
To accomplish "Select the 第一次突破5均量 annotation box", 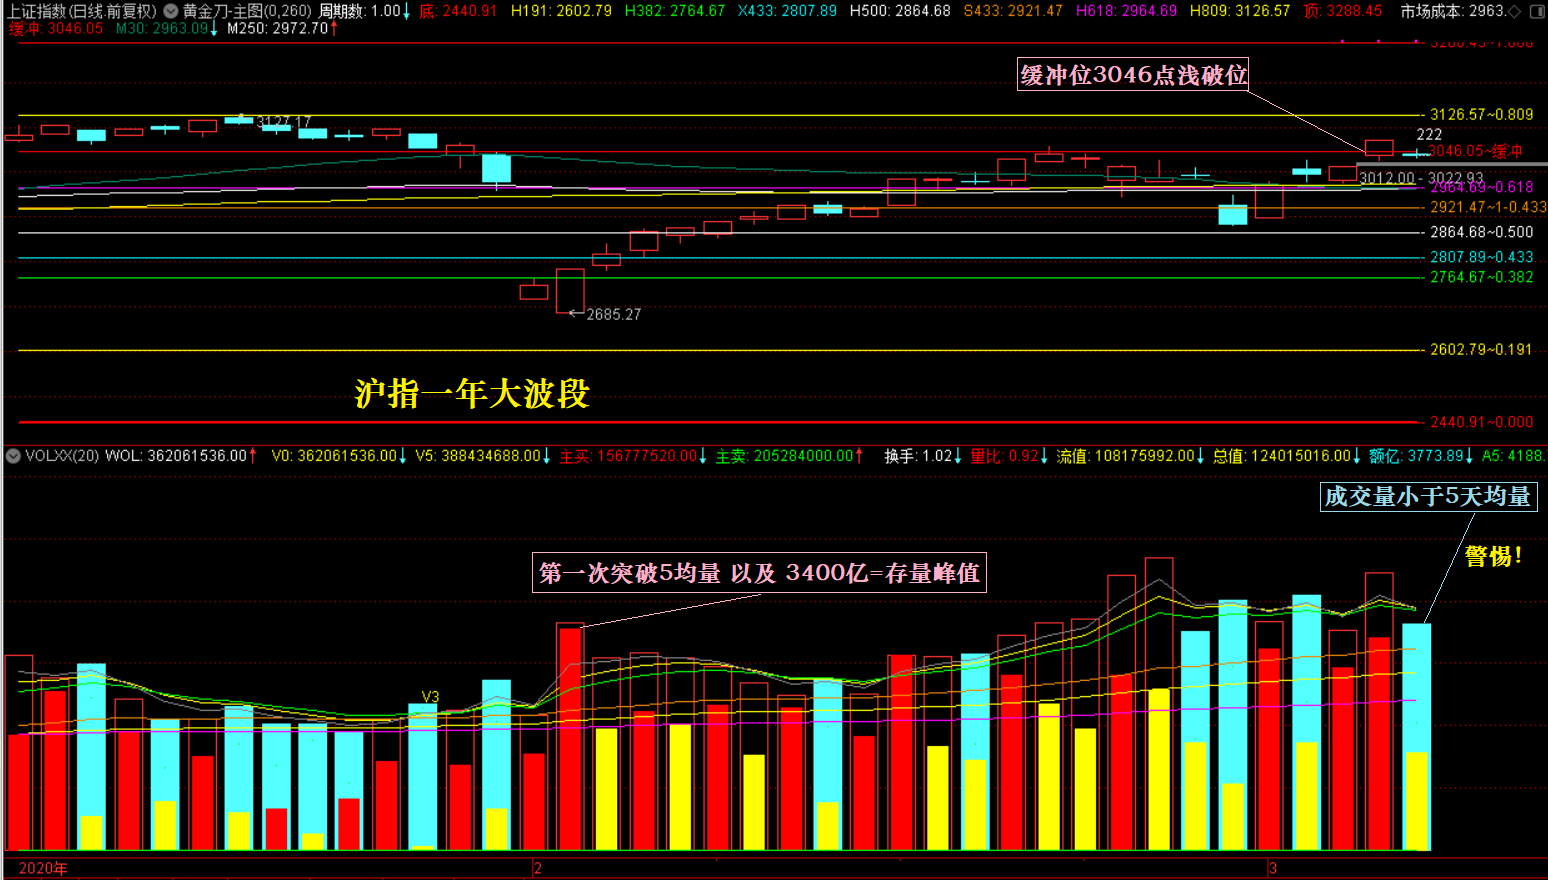I will [x=759, y=573].
